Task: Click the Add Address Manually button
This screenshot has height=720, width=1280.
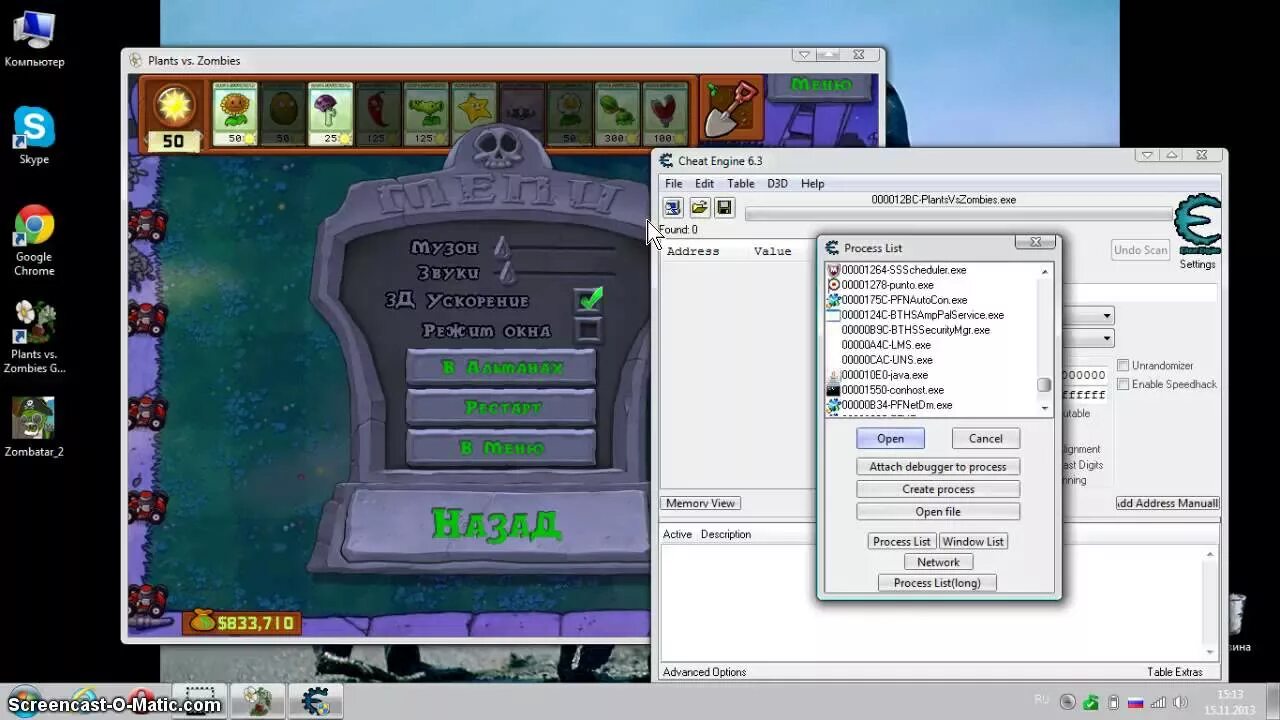Action: [x=1167, y=503]
